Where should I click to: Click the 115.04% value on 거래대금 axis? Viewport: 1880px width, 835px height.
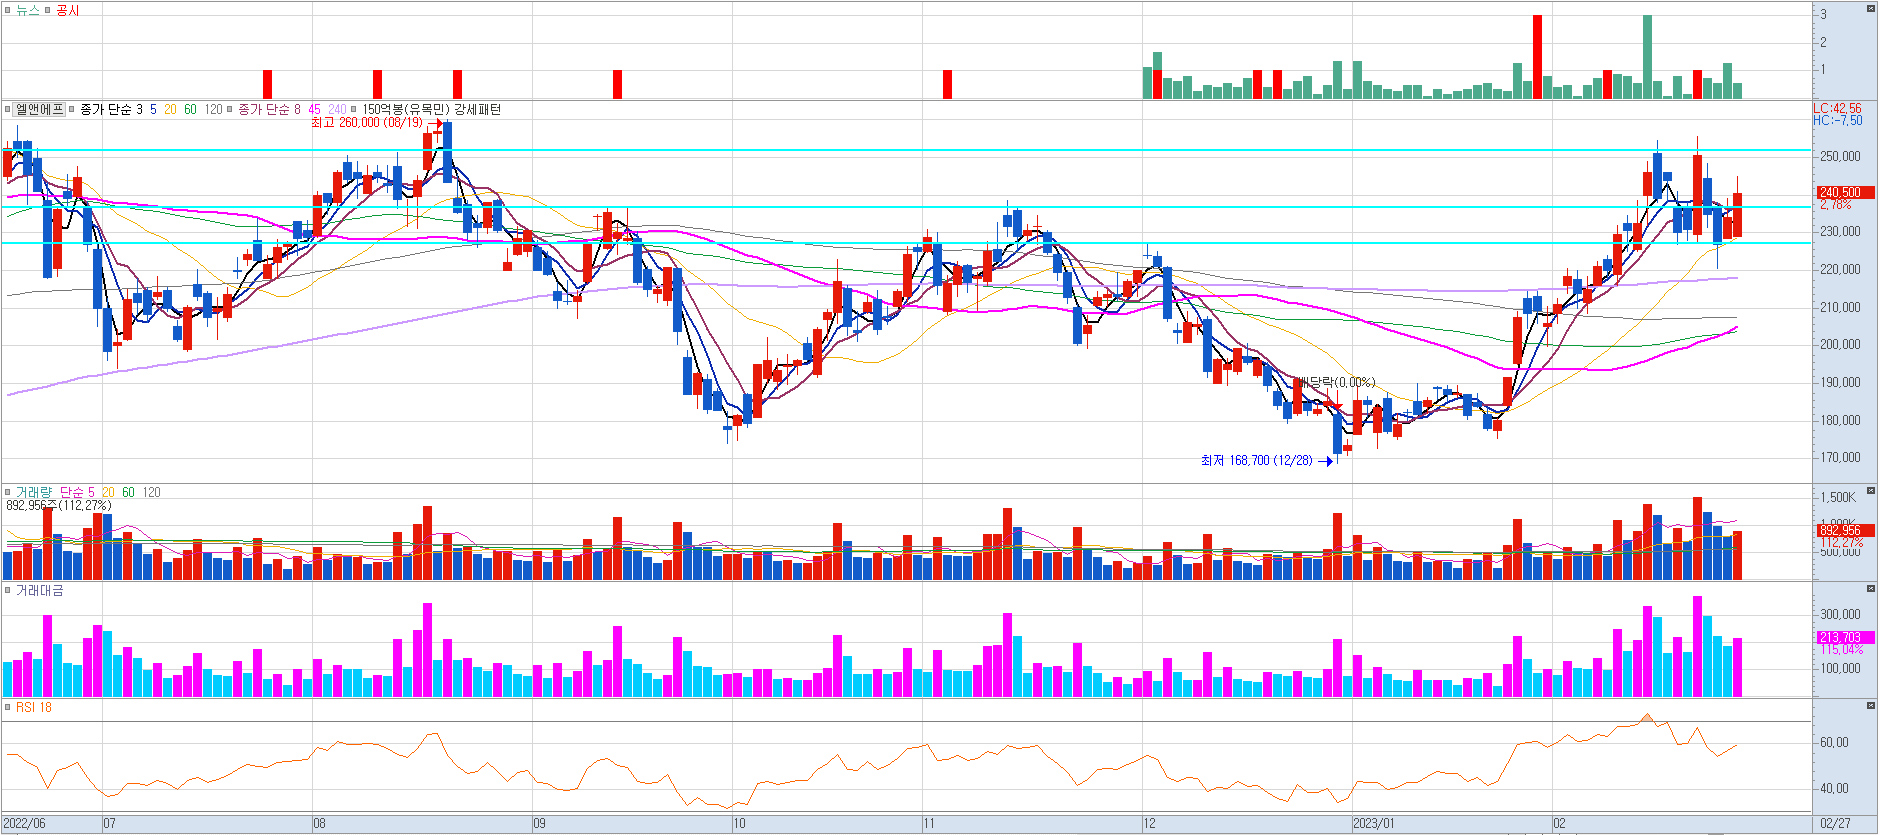tap(1842, 649)
